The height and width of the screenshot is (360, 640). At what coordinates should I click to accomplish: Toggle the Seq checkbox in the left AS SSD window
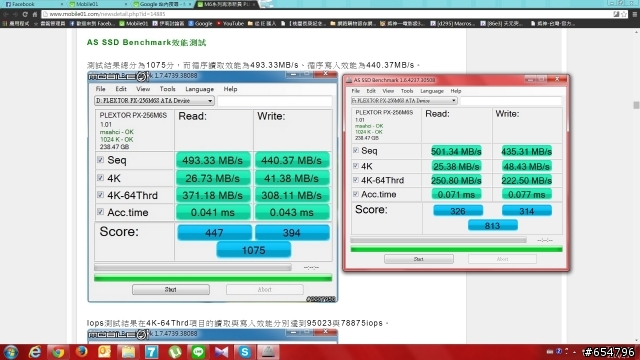pyautogui.click(x=100, y=160)
